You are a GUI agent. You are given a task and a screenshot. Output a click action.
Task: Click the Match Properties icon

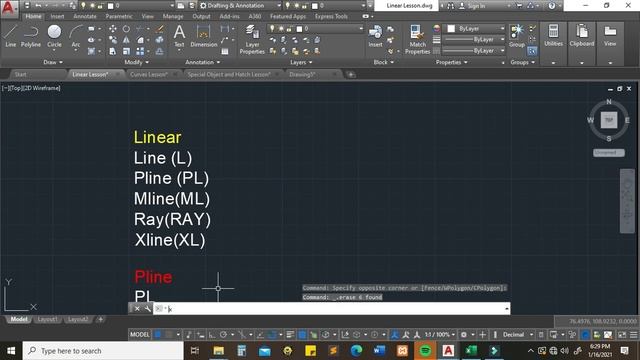coord(417,39)
